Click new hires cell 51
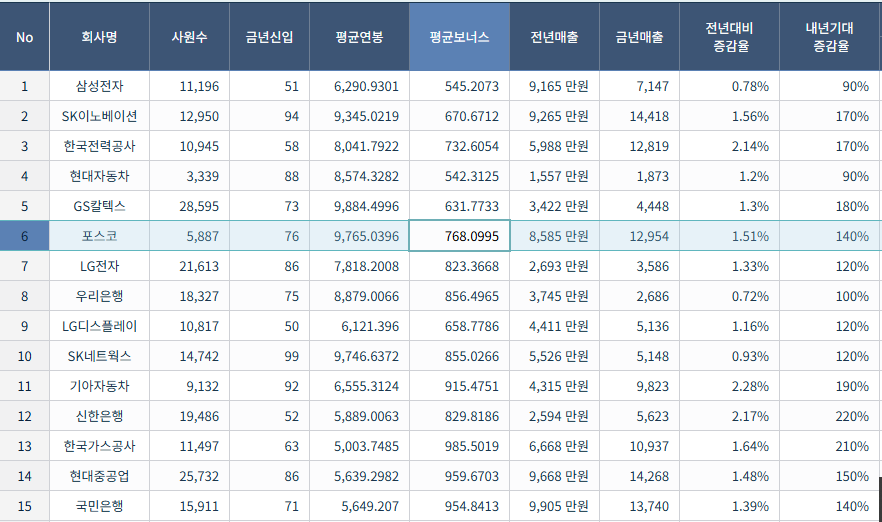This screenshot has height=522, width=882. (x=269, y=86)
